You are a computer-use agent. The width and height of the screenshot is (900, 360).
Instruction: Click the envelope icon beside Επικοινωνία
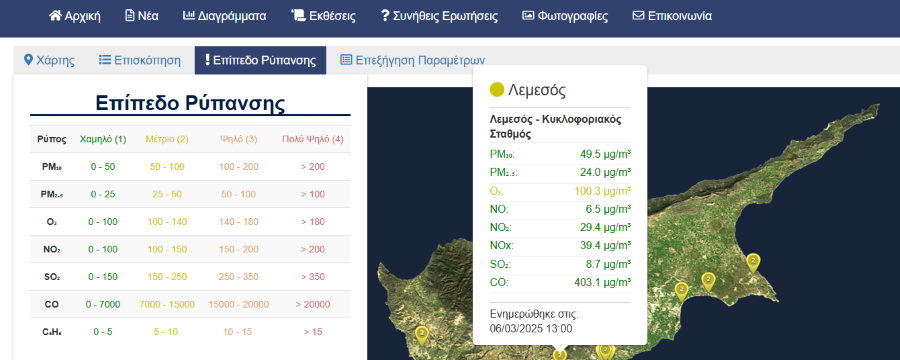(638, 16)
